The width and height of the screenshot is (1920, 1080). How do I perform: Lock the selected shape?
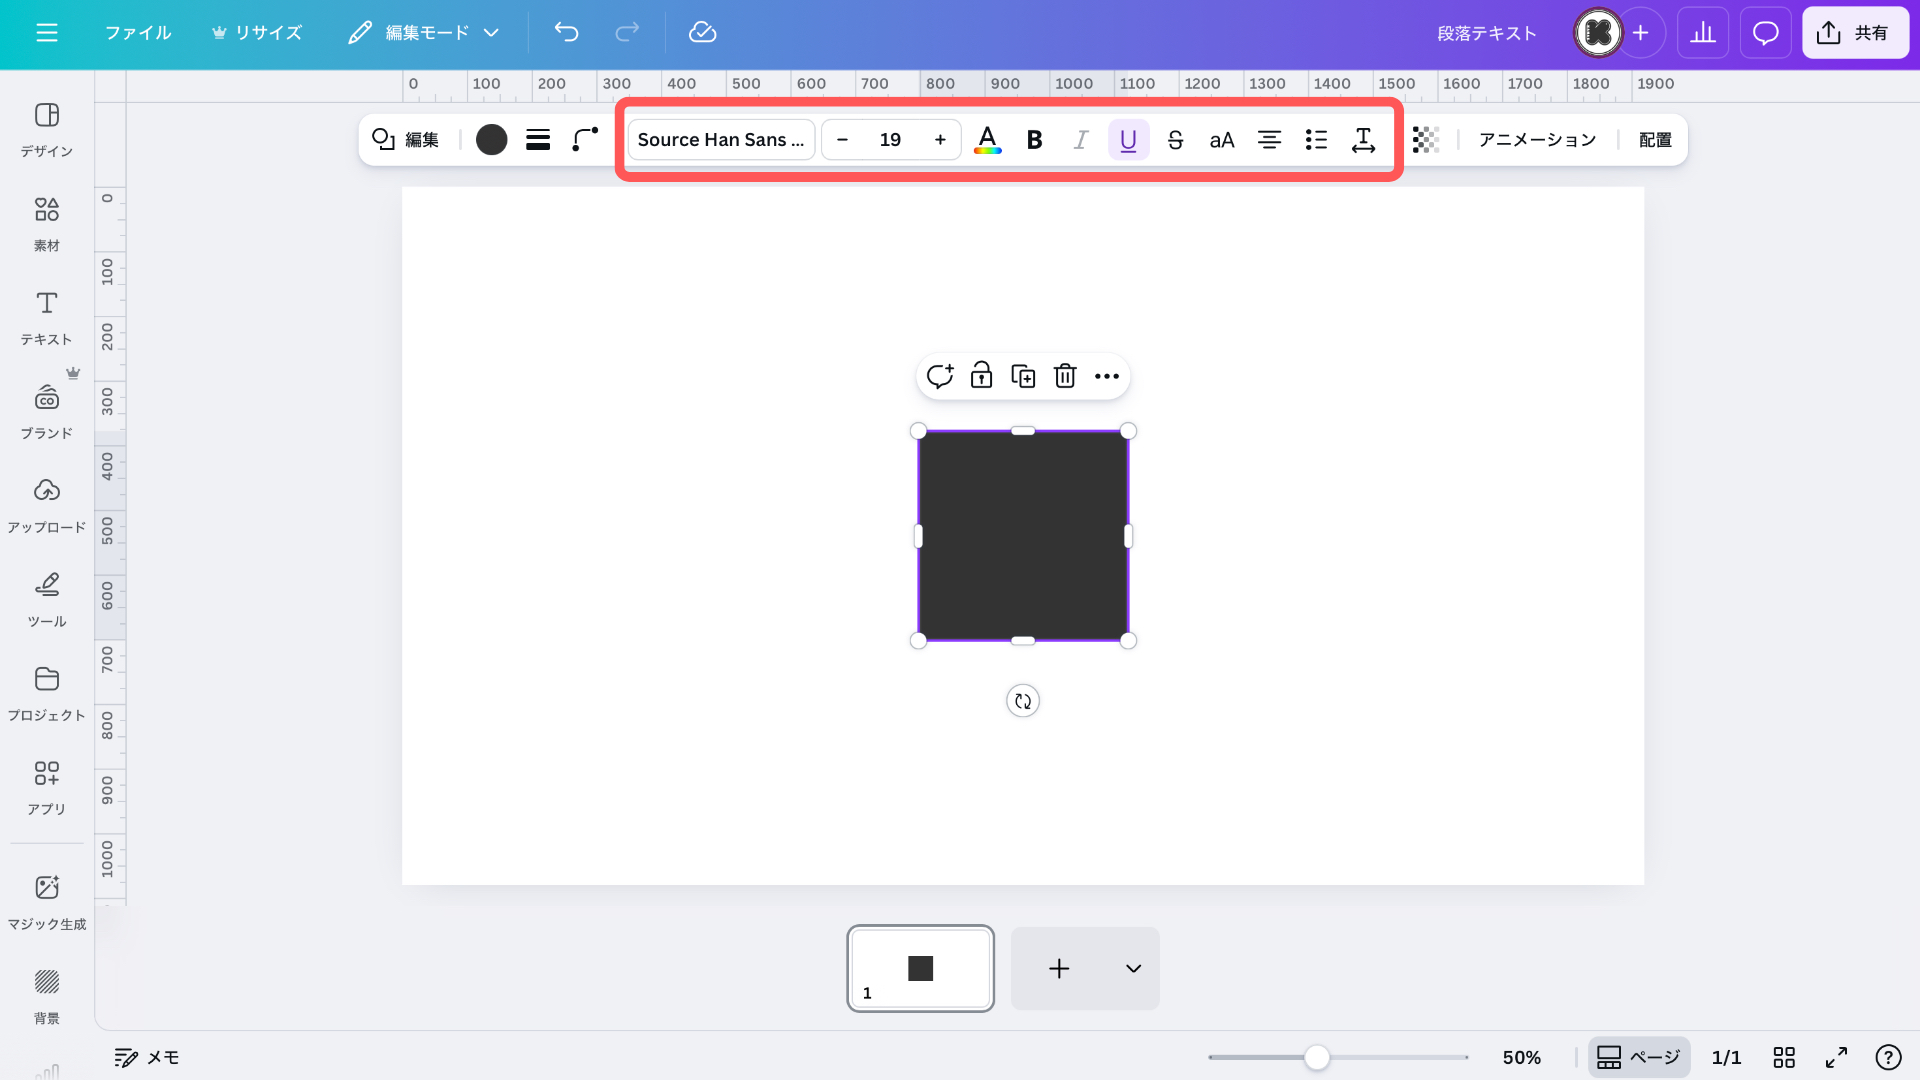(x=981, y=376)
